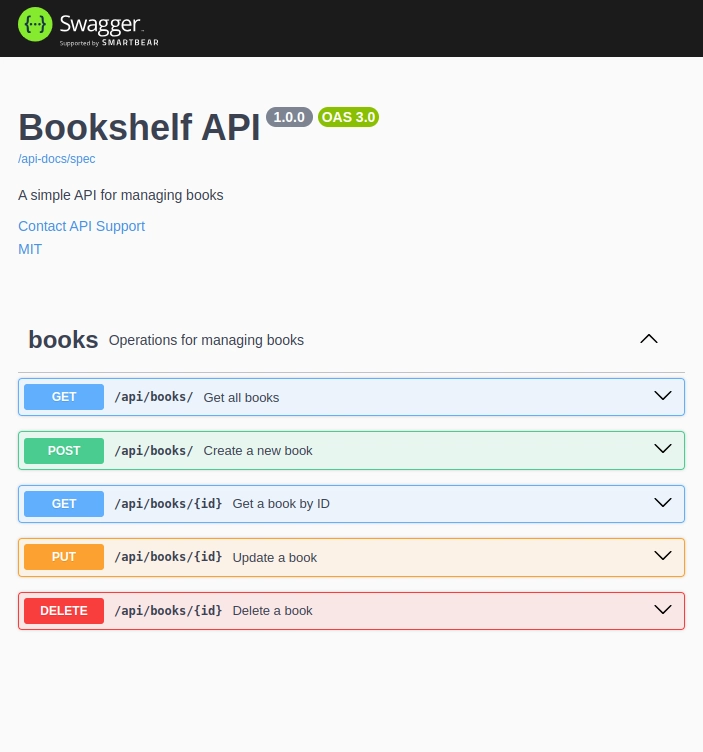Expand the Get a book by ID chevron

(x=663, y=503)
